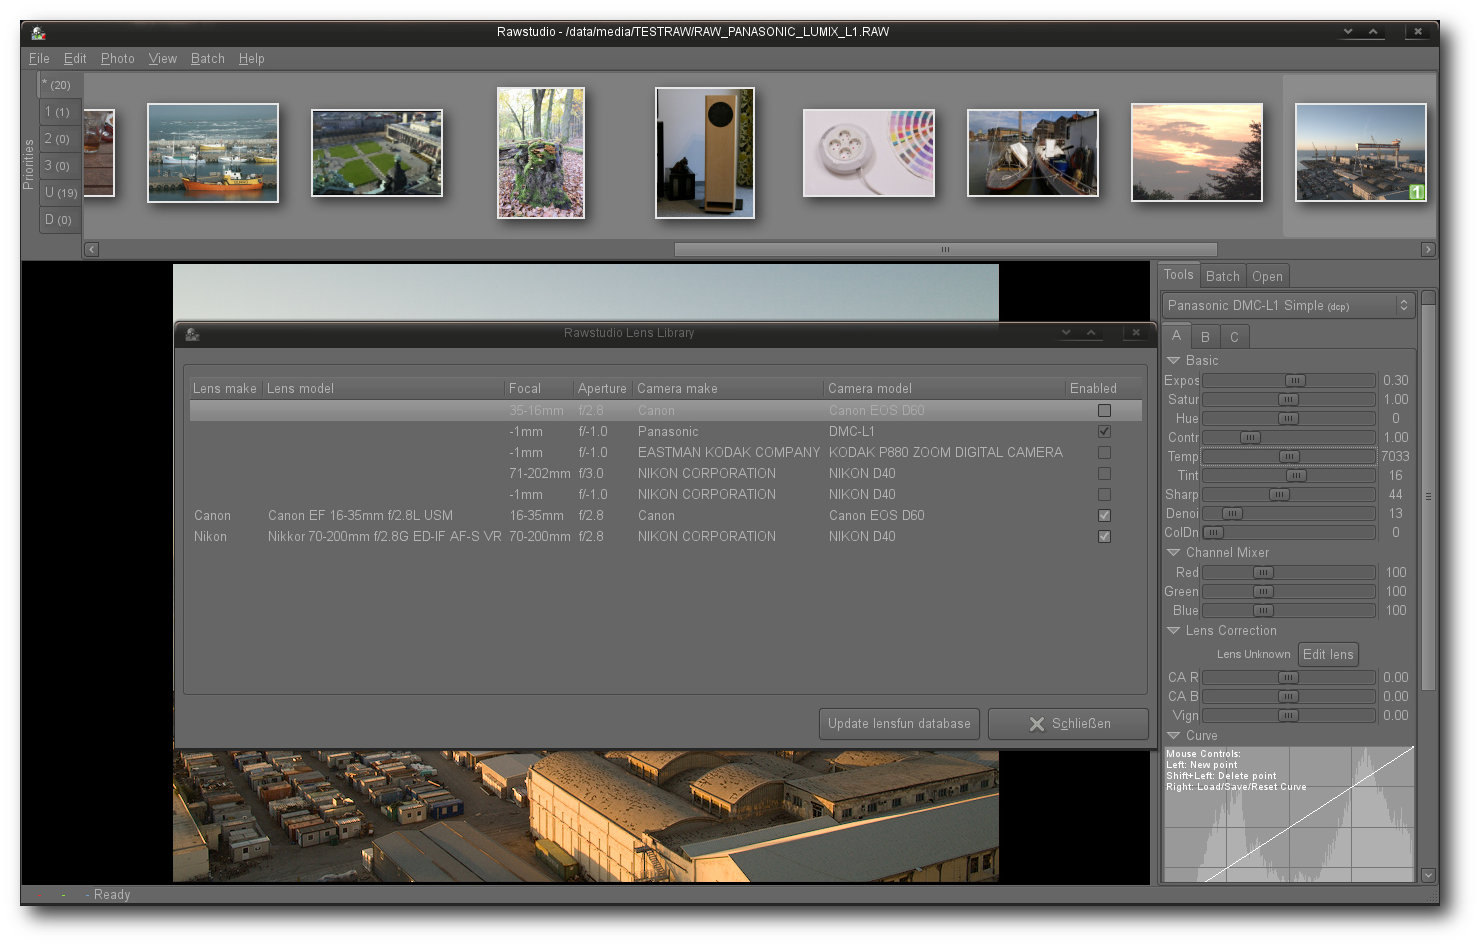The image size is (1480, 946).
Task: Open the Edit menu
Action: [75, 58]
